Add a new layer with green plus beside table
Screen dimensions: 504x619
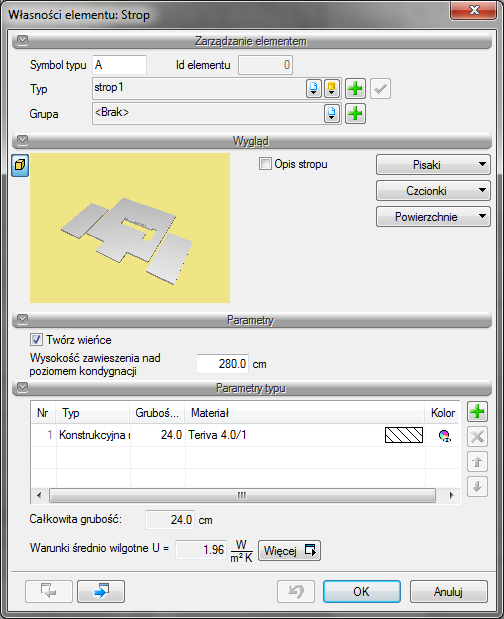pyautogui.click(x=477, y=412)
